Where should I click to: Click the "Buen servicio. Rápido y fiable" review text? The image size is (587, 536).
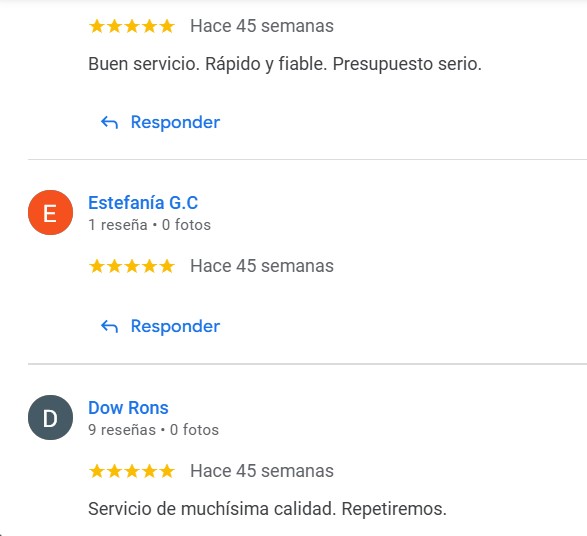pyautogui.click(x=285, y=64)
